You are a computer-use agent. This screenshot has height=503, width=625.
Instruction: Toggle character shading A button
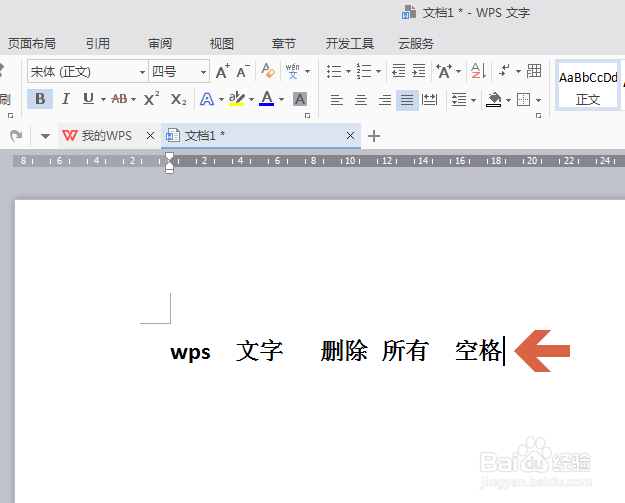tap(300, 99)
